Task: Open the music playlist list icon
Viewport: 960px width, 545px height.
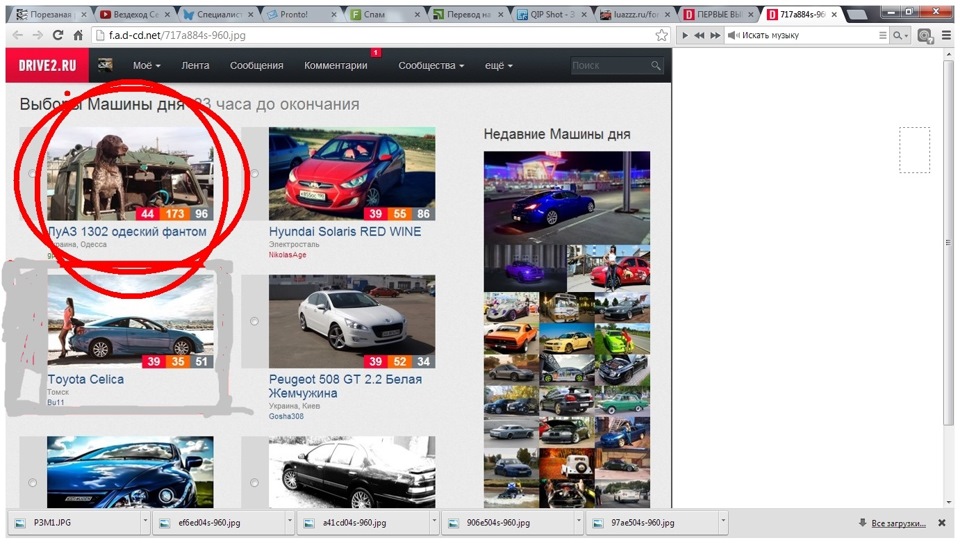Action: [882, 36]
